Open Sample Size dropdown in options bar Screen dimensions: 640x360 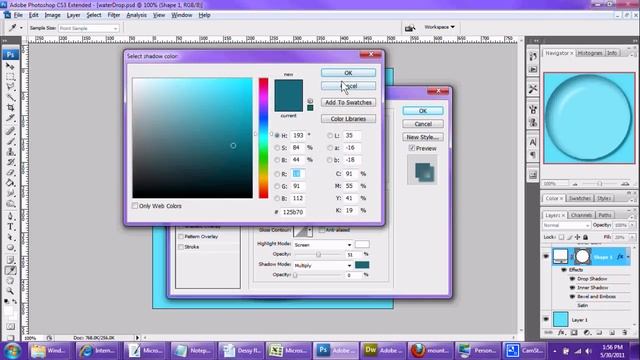(89, 28)
